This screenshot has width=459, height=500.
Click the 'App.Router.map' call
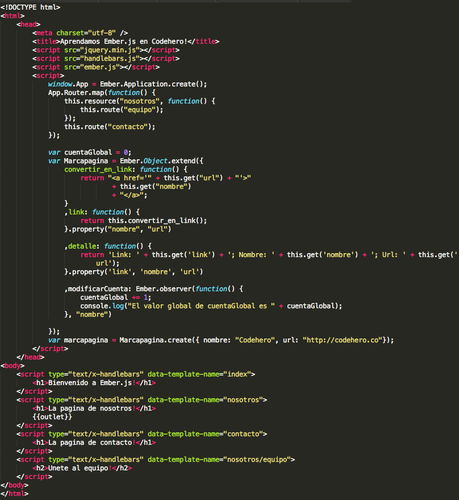(x=76, y=93)
